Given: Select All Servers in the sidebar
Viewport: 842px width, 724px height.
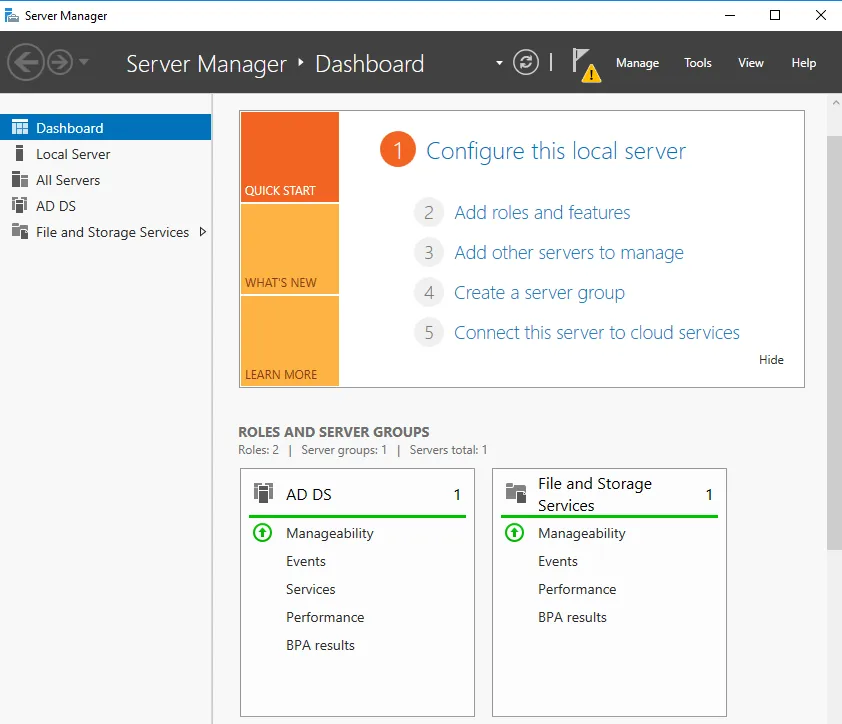Looking at the screenshot, I should 105,180.
